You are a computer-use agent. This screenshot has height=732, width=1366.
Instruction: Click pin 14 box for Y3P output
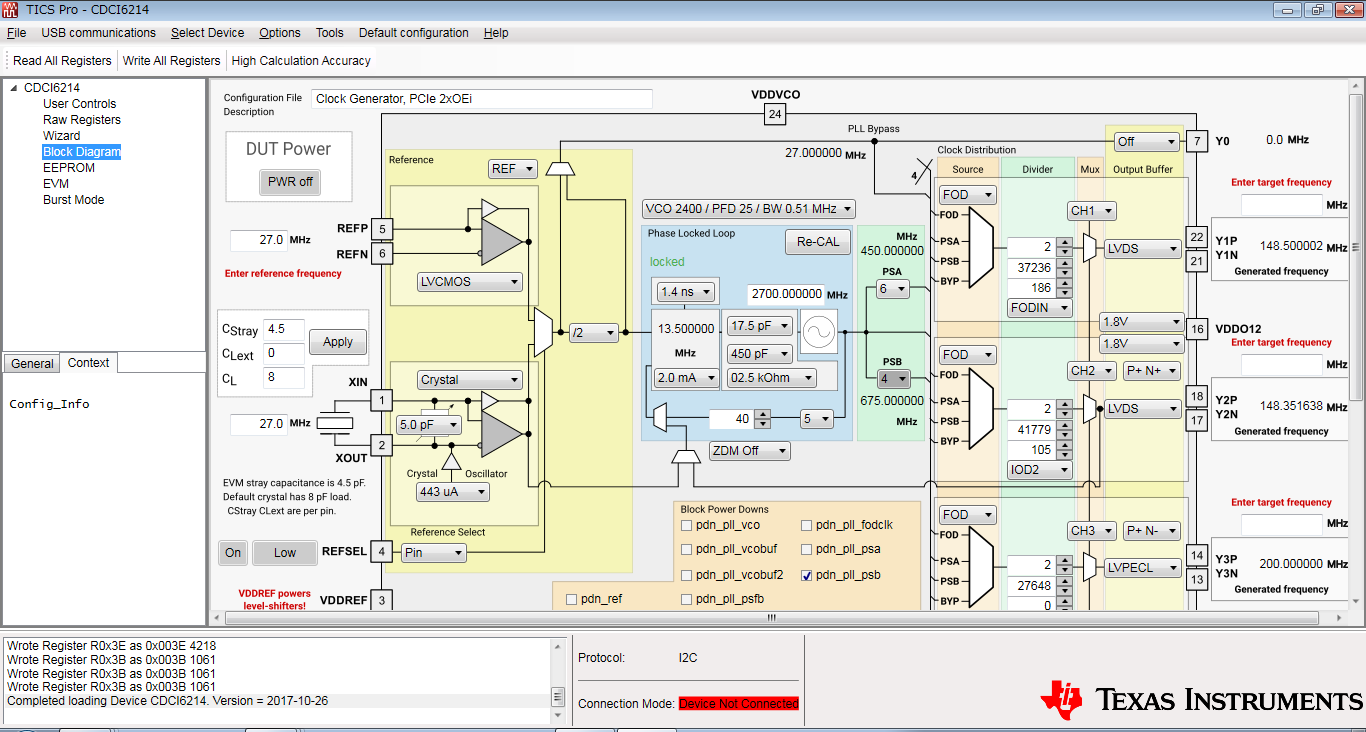pos(1197,555)
